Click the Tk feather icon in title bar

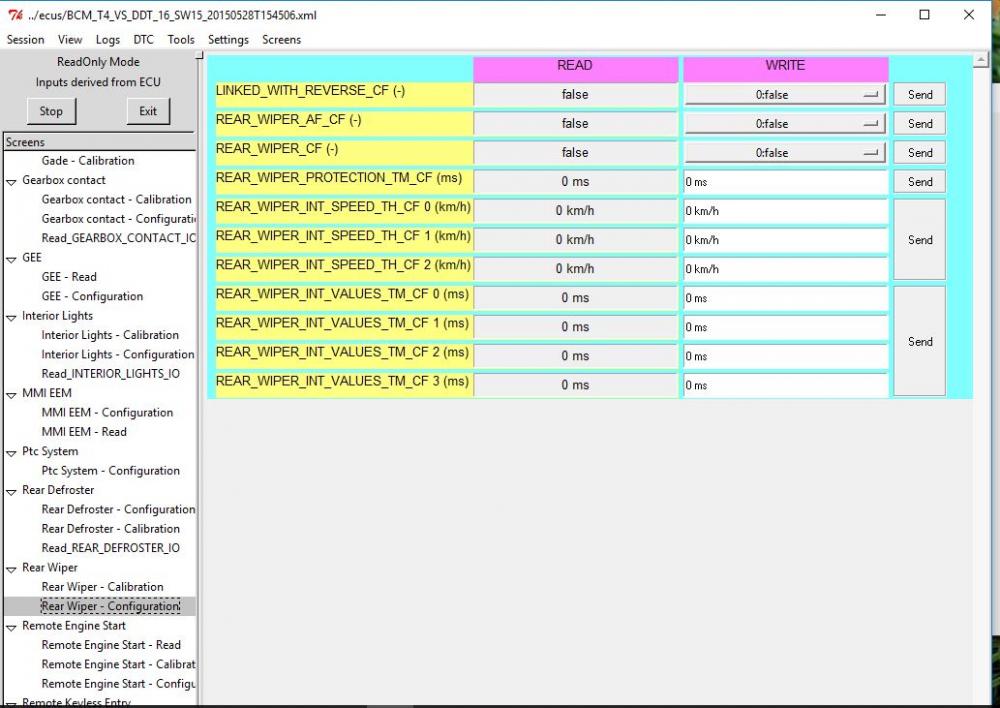(15, 15)
